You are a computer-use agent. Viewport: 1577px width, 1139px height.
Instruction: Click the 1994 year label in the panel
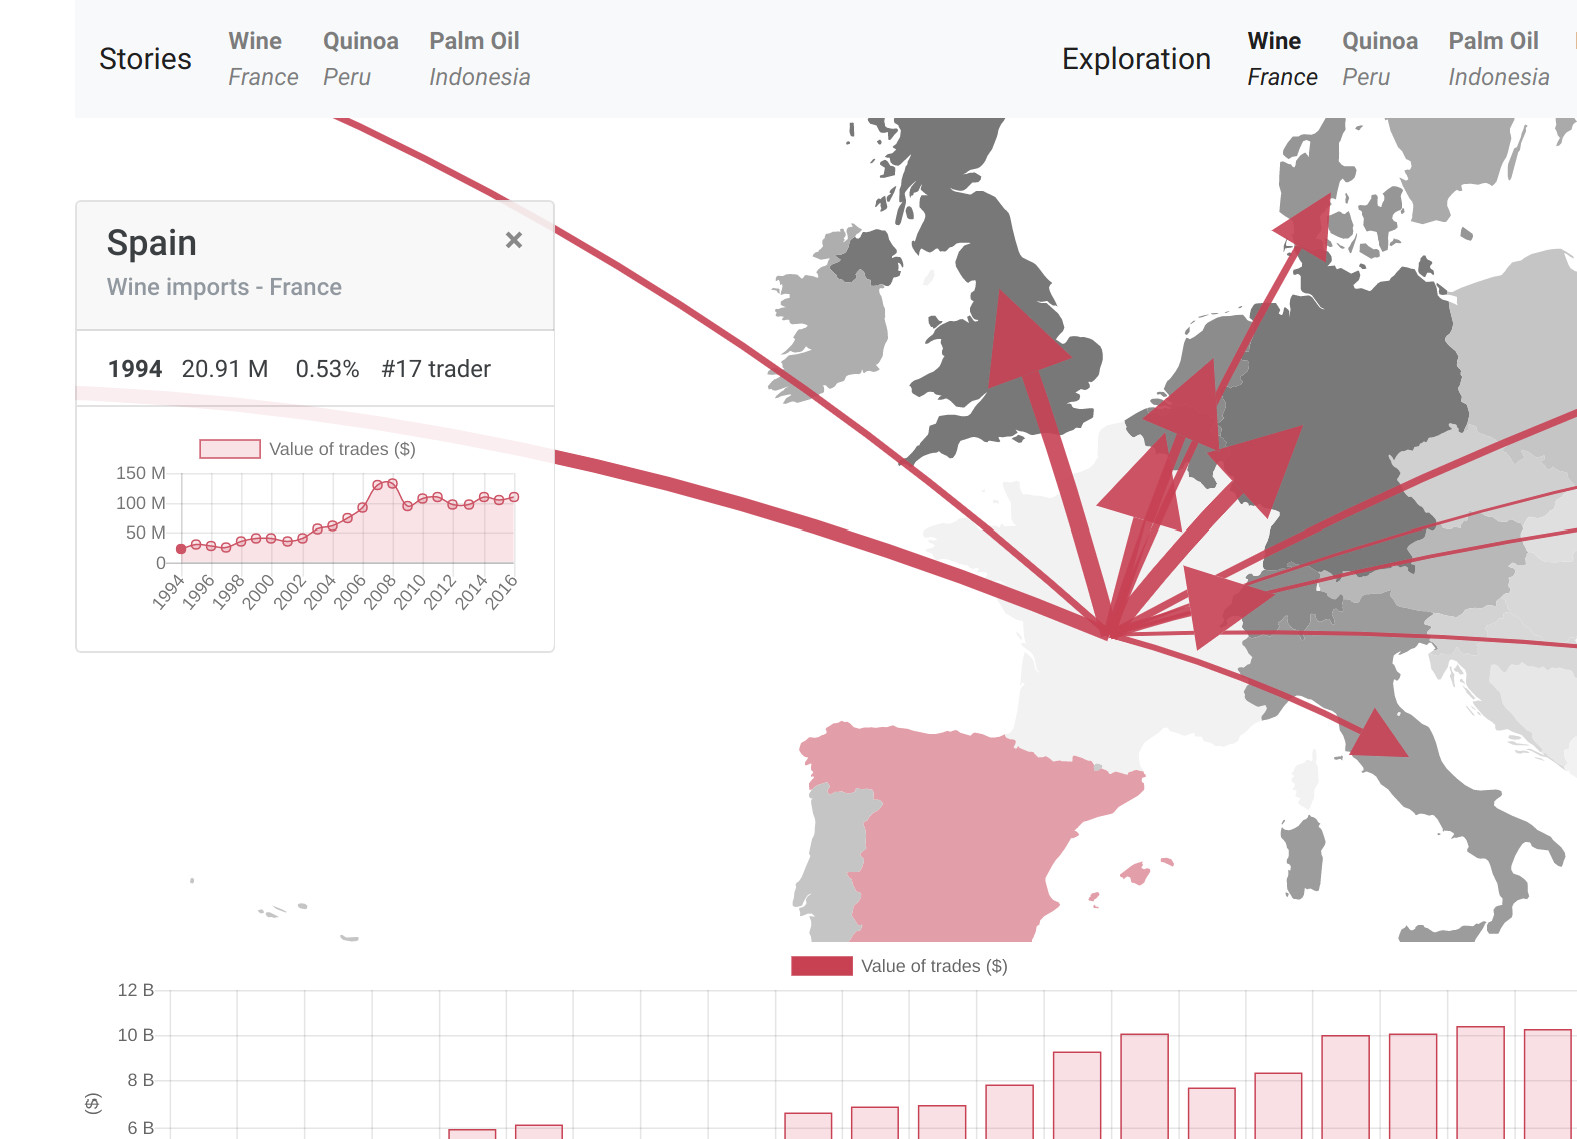point(135,369)
